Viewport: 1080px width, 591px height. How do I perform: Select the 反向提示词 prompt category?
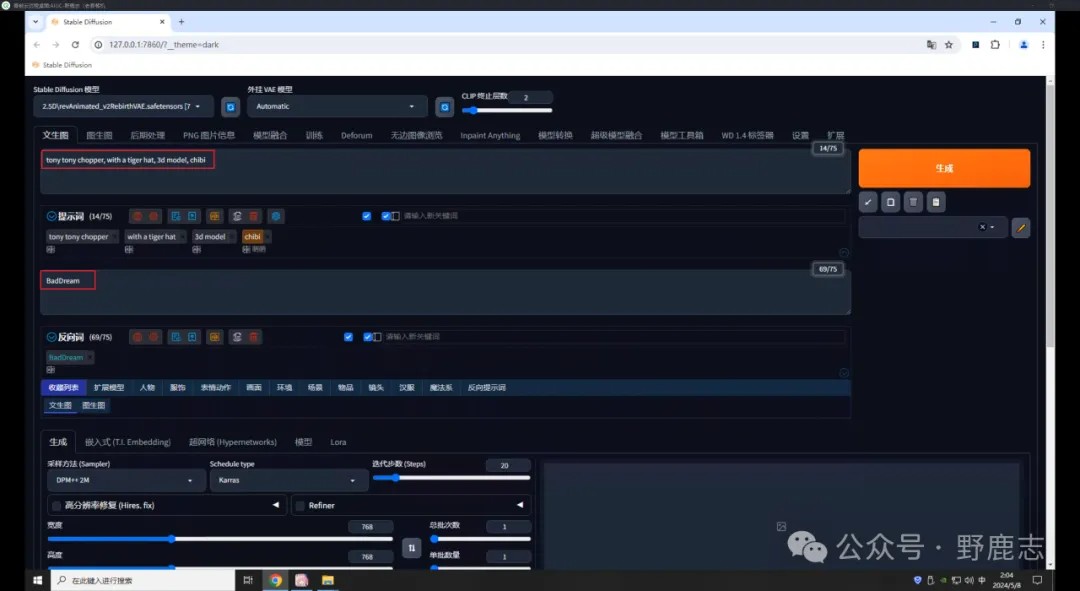(486, 388)
